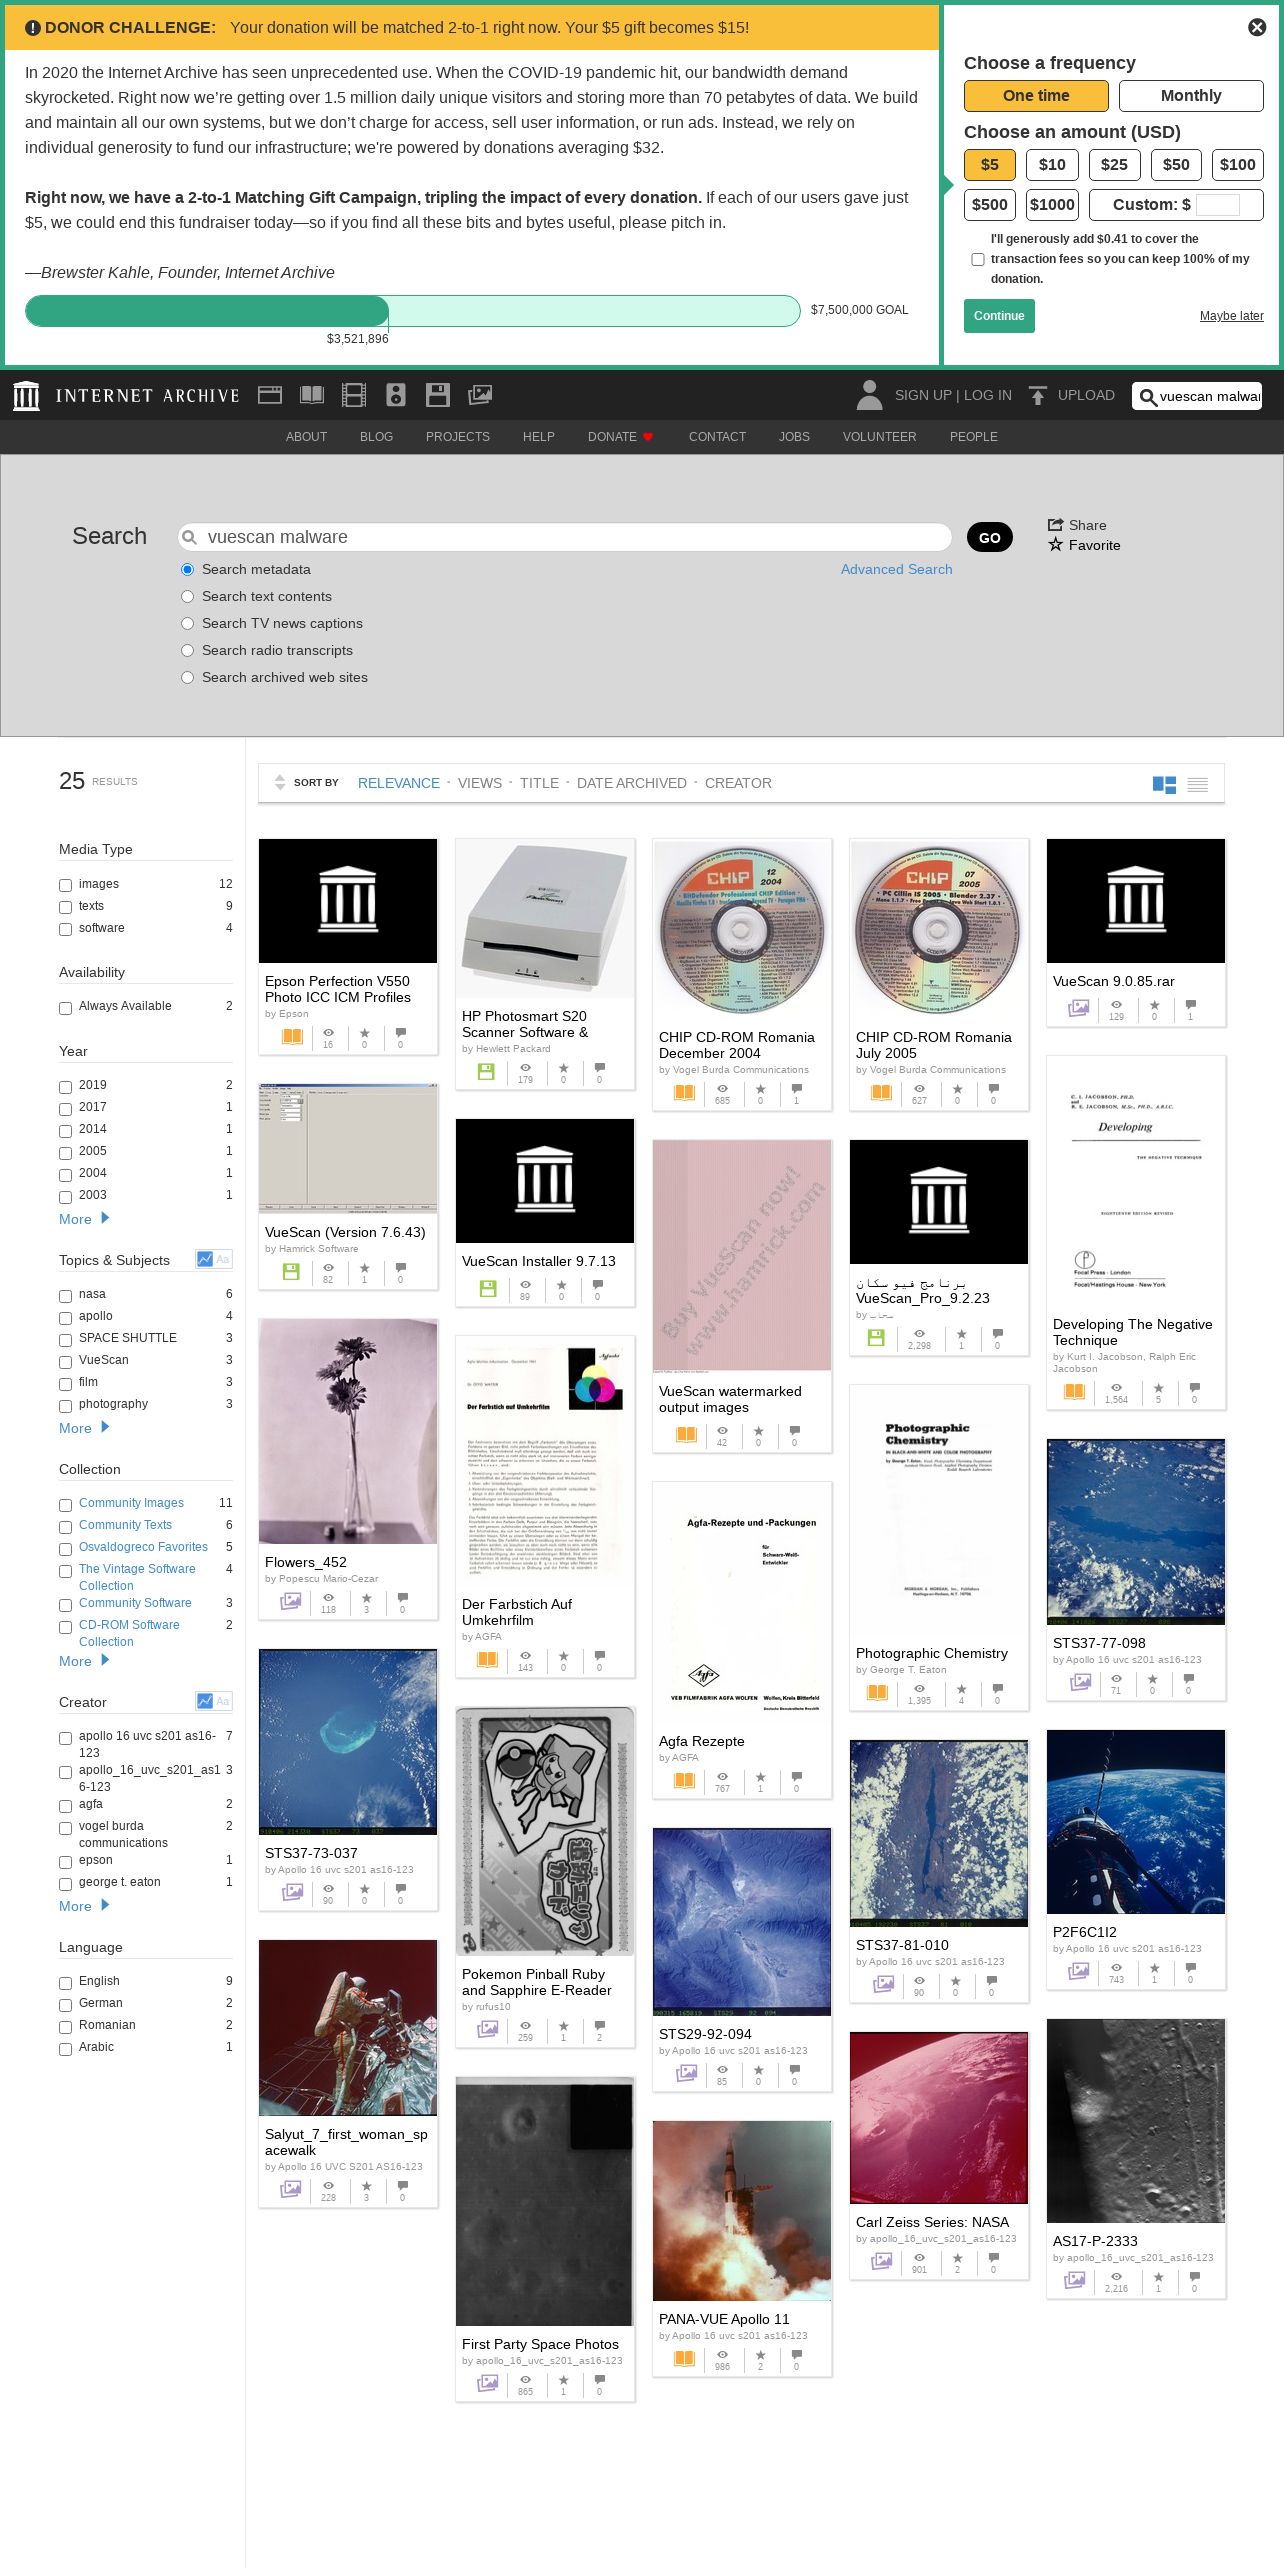Click texts icon on CHIP CD-ROM December 2004
This screenshot has height=2568, width=1284.
tap(684, 1093)
